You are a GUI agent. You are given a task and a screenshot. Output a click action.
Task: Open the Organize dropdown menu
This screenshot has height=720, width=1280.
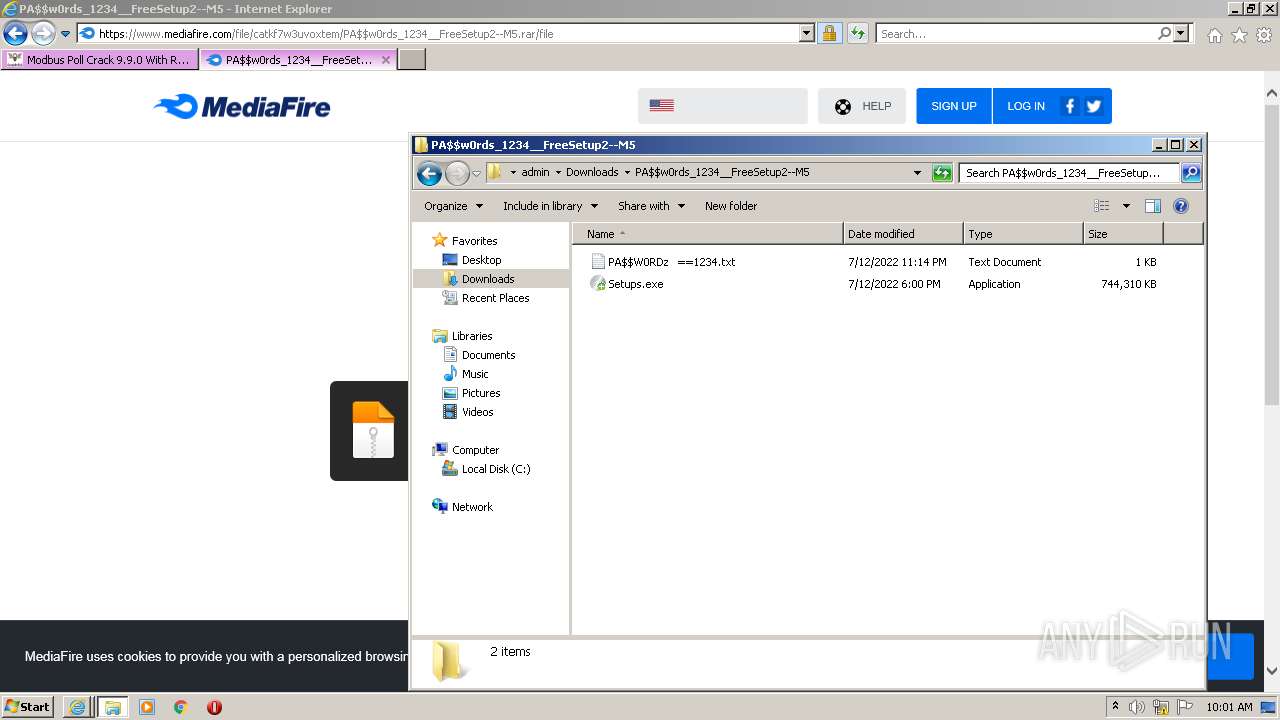tap(453, 206)
